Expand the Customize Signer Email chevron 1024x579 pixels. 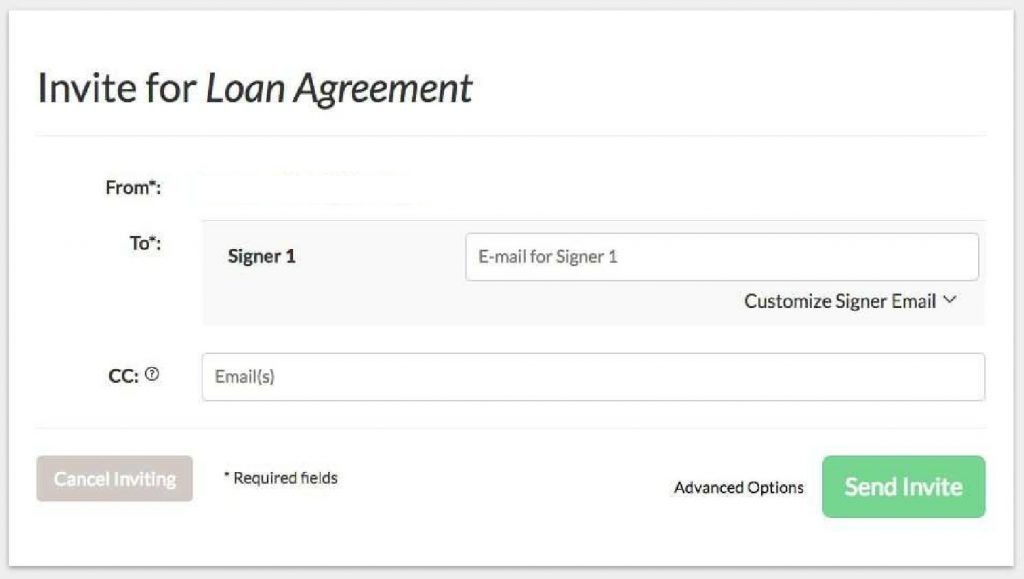[950, 300]
